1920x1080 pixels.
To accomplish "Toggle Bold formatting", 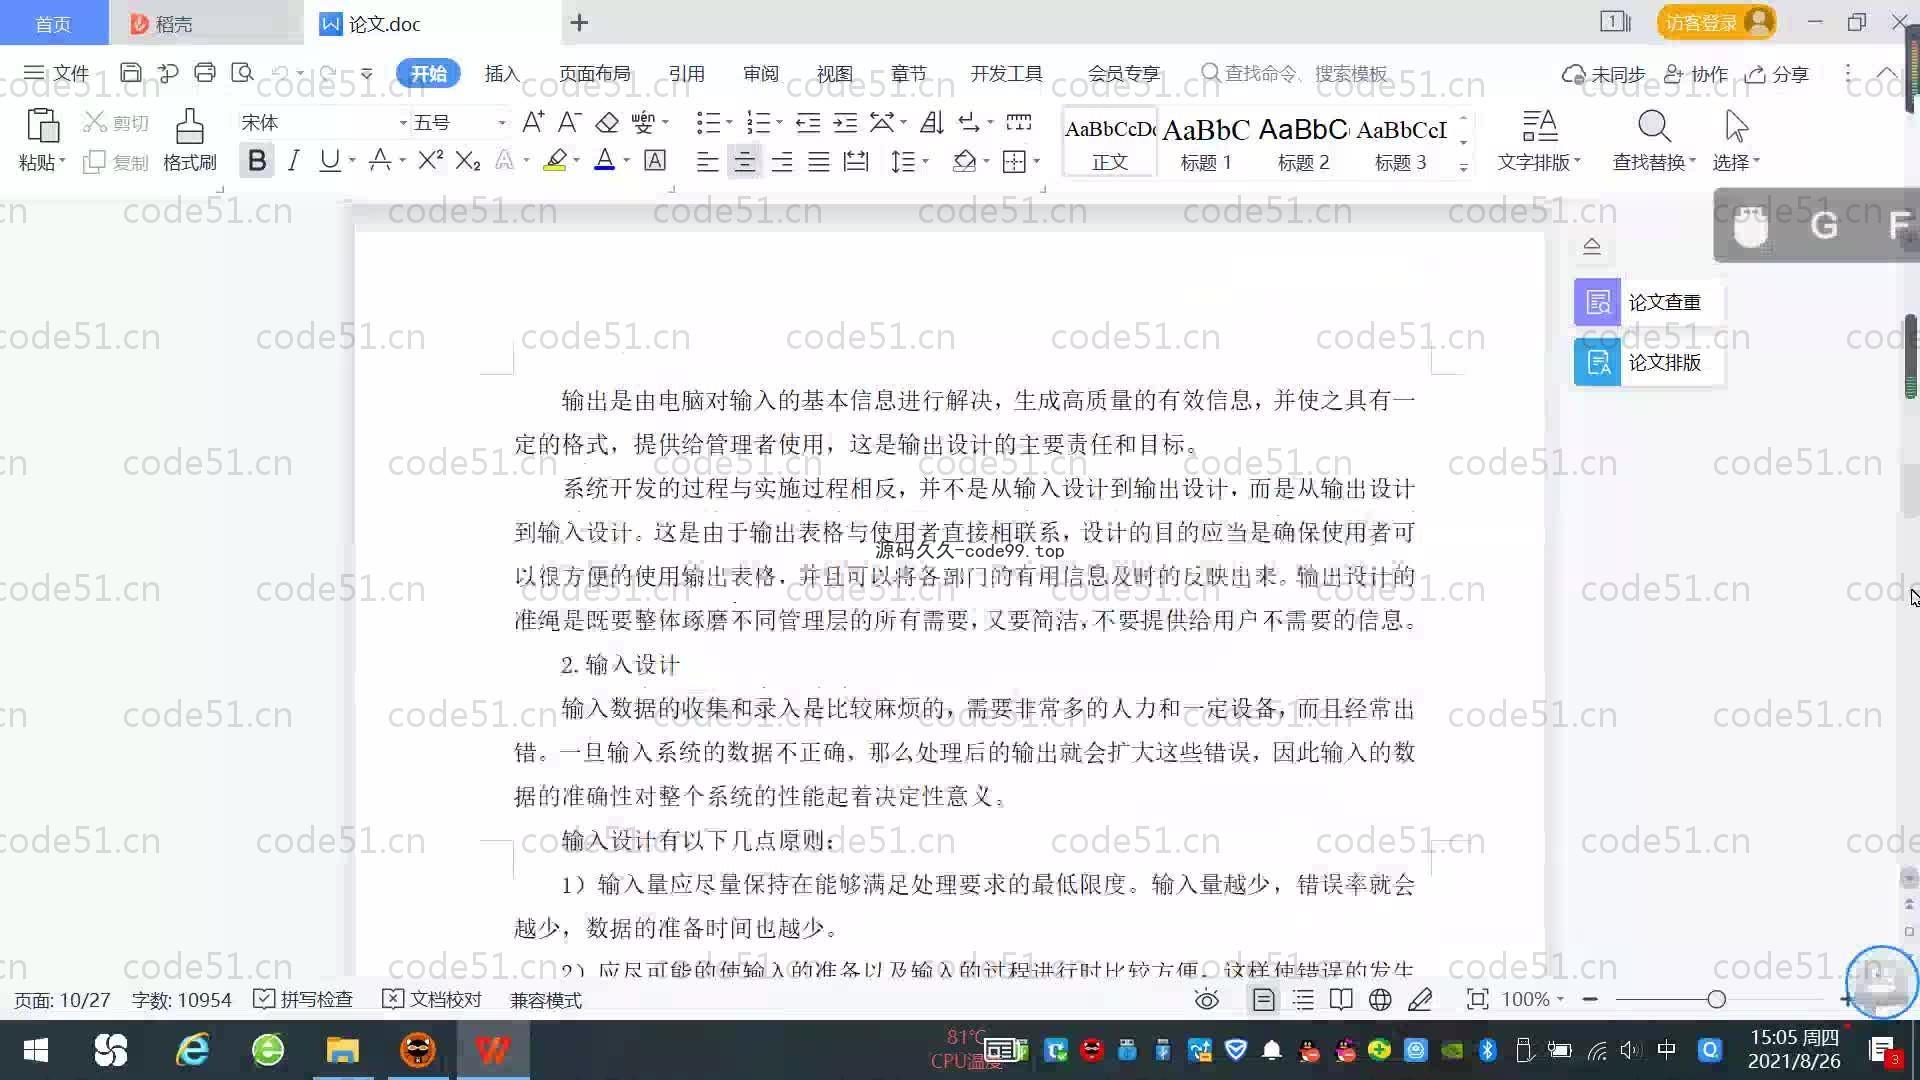I will 257,160.
